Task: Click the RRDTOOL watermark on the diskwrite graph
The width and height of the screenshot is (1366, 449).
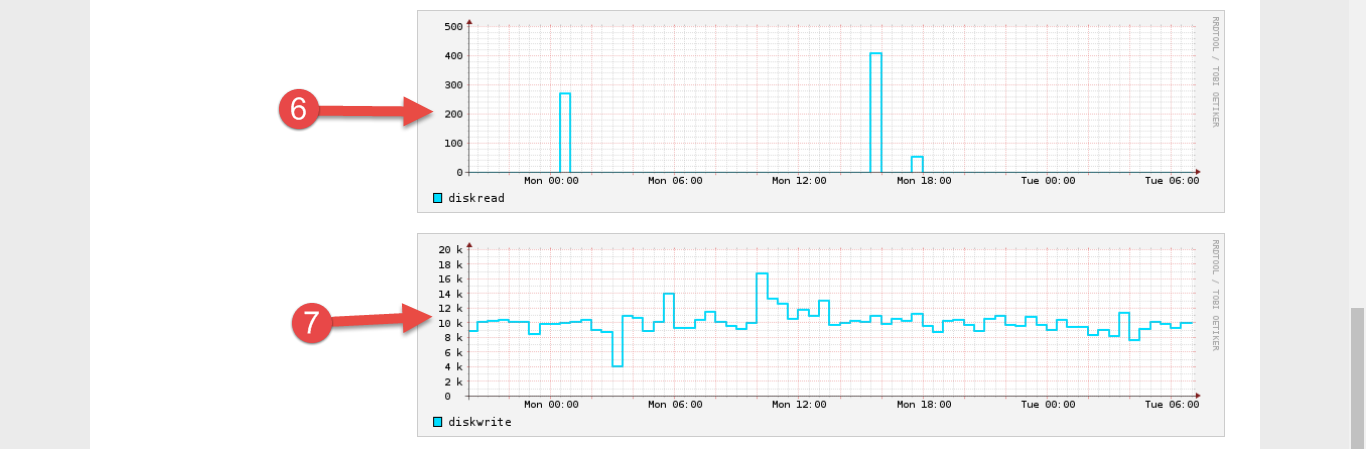Action: [x=1215, y=295]
